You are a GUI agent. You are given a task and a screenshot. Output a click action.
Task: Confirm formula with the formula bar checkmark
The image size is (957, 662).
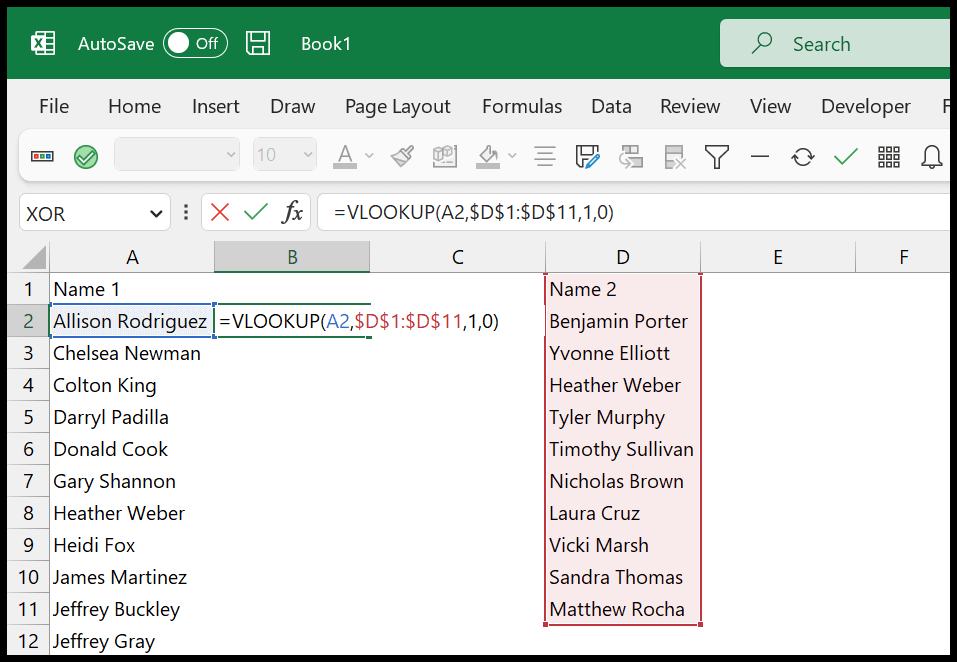[256, 212]
